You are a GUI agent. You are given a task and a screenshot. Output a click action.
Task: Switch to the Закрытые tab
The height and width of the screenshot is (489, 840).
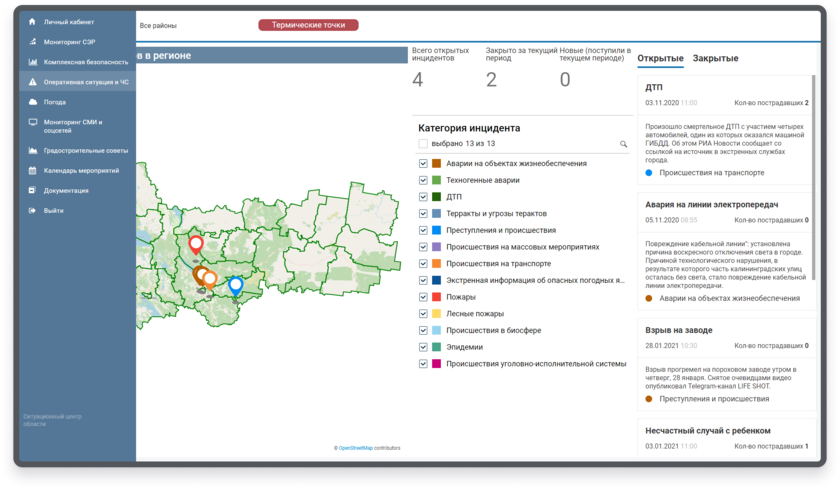[715, 59]
